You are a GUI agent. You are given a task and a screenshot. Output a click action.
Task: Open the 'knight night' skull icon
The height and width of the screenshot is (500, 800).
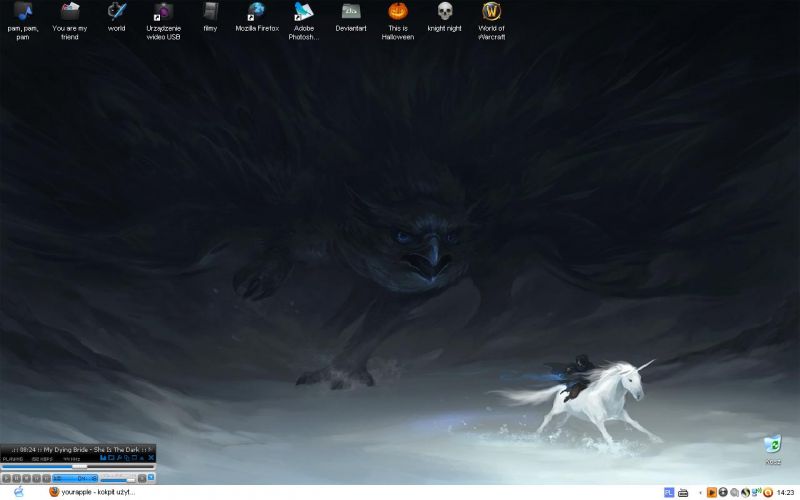[444, 17]
